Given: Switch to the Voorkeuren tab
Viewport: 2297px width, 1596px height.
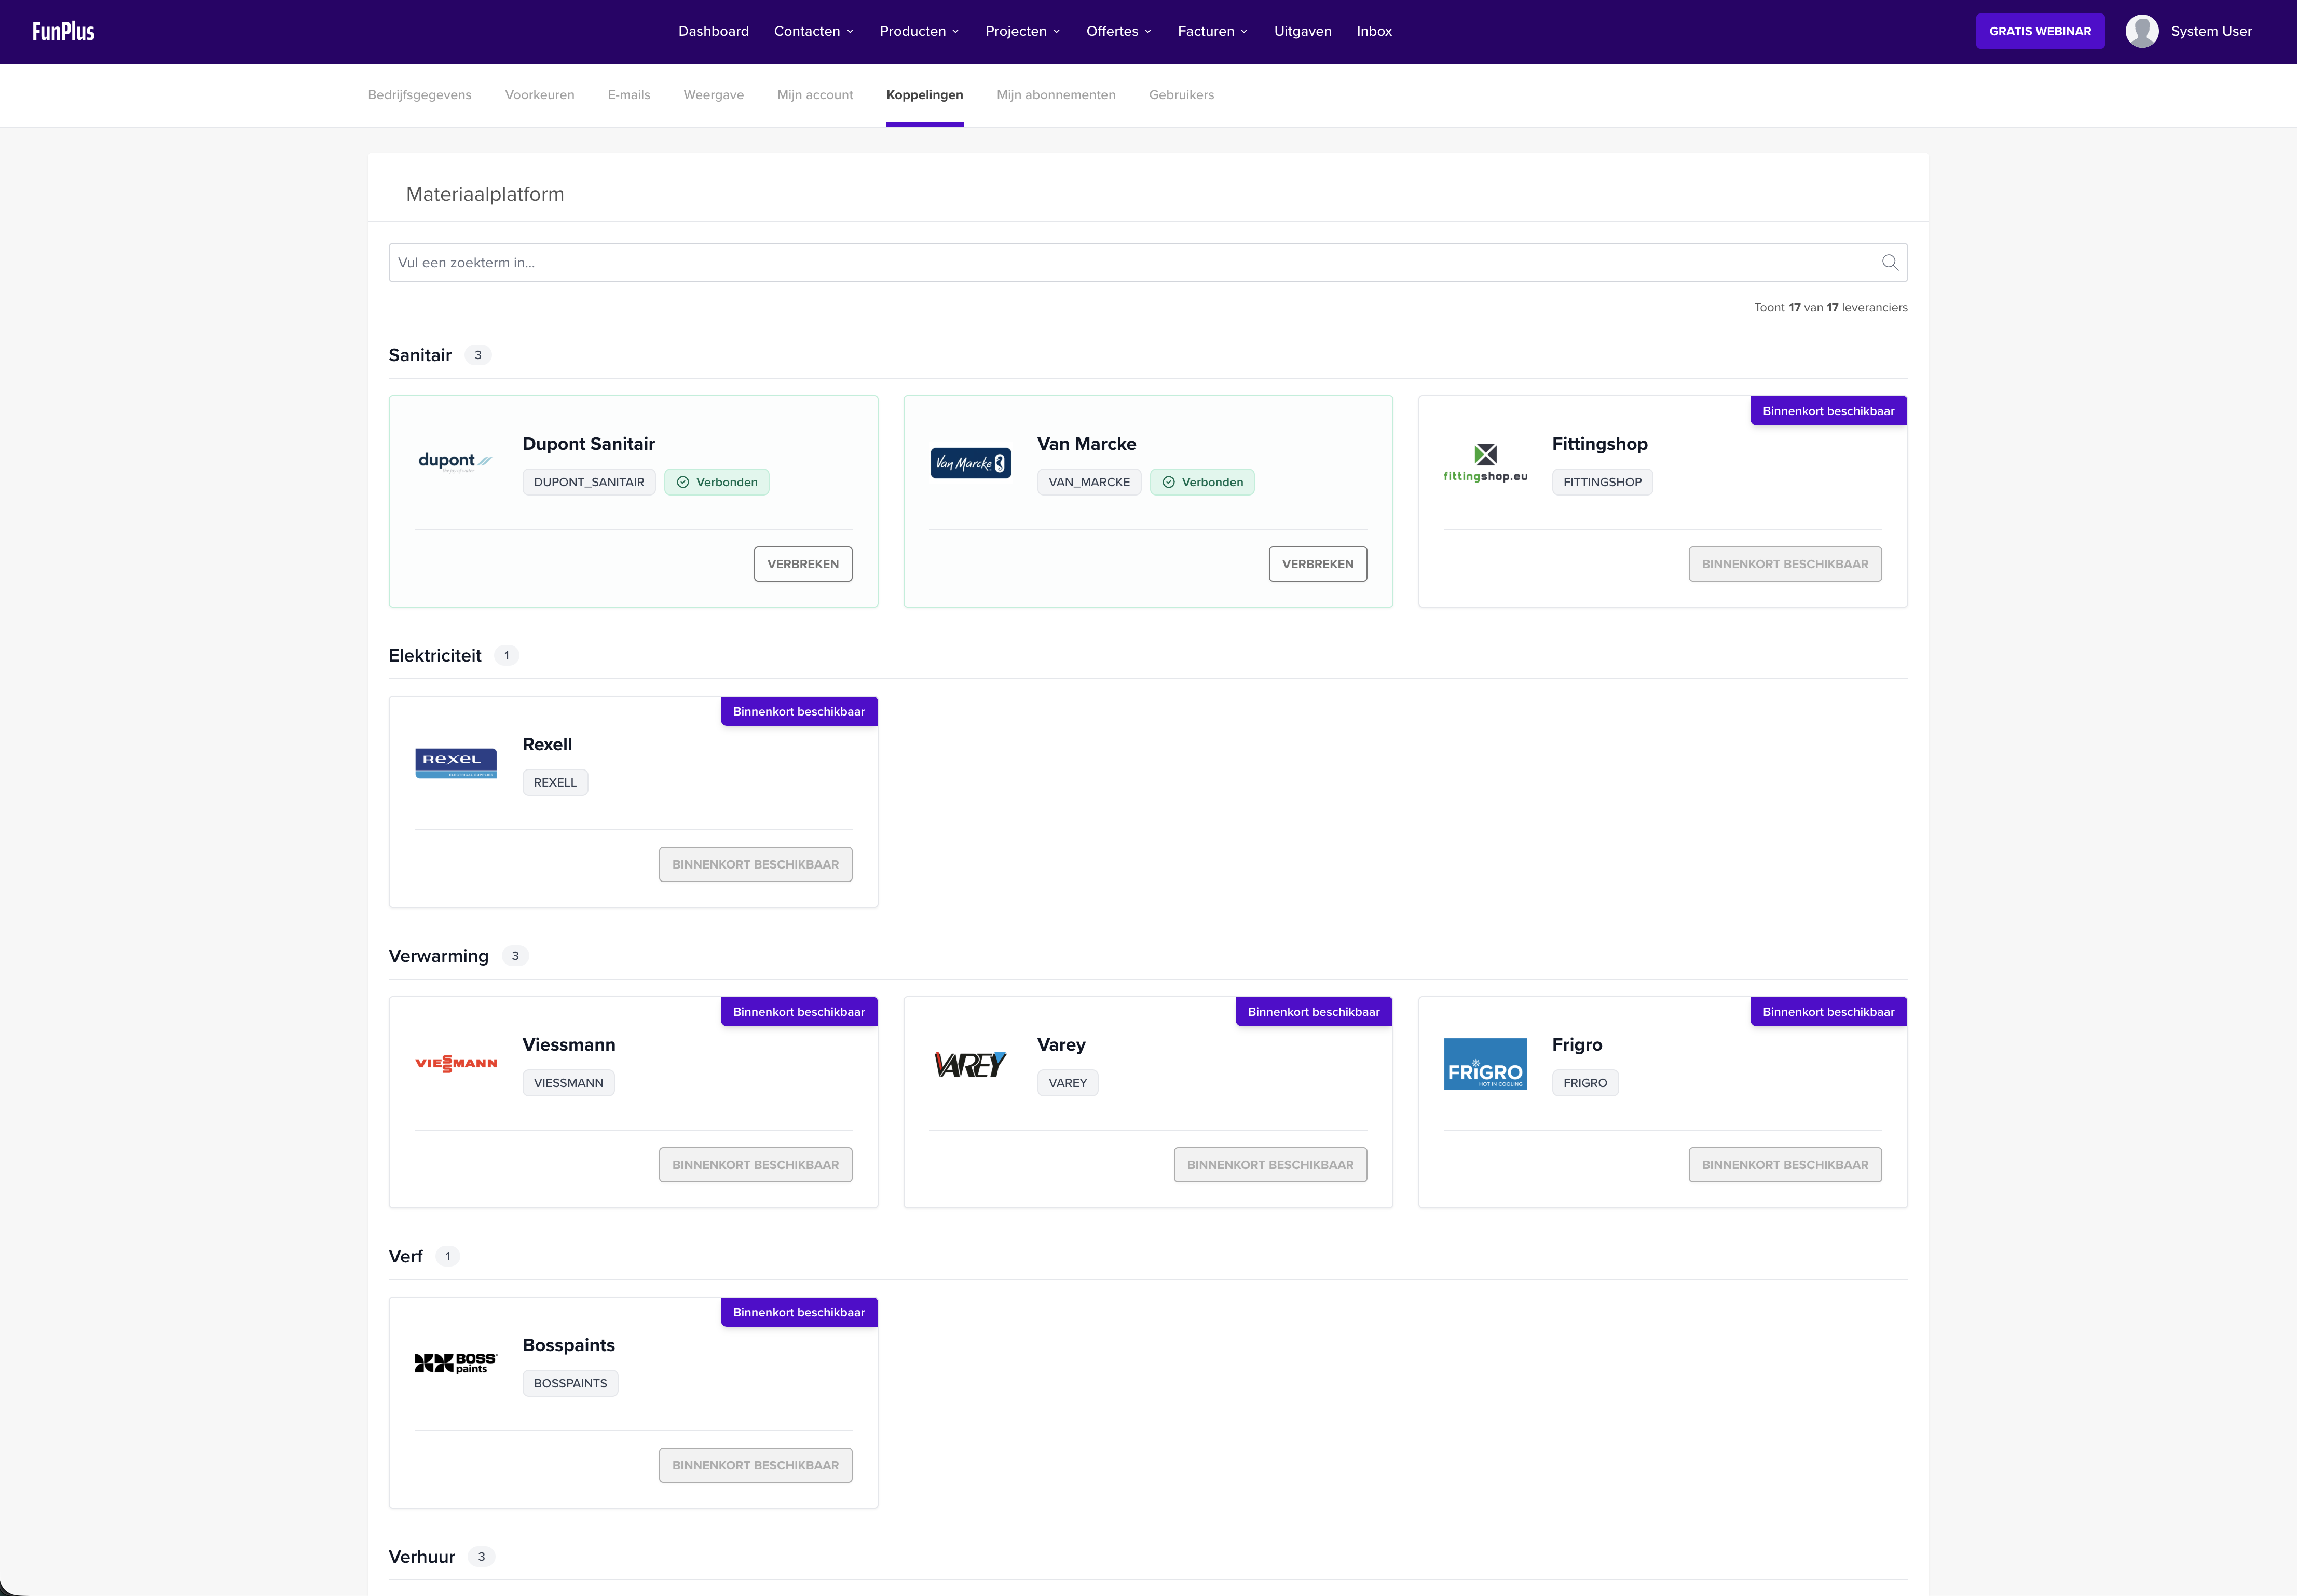Looking at the screenshot, I should click(539, 95).
